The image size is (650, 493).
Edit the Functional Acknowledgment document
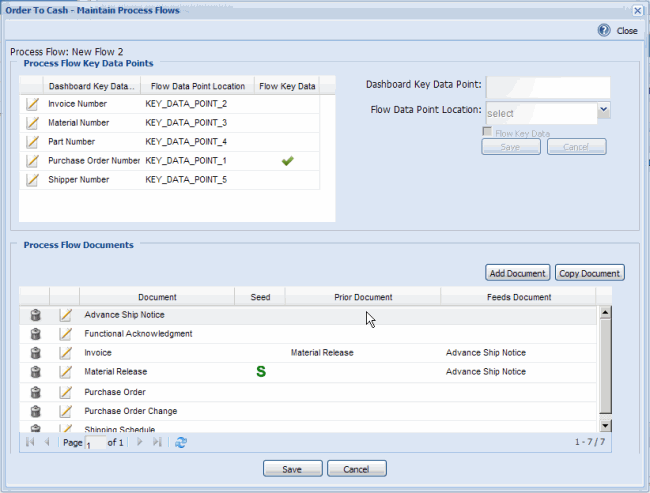tap(65, 334)
